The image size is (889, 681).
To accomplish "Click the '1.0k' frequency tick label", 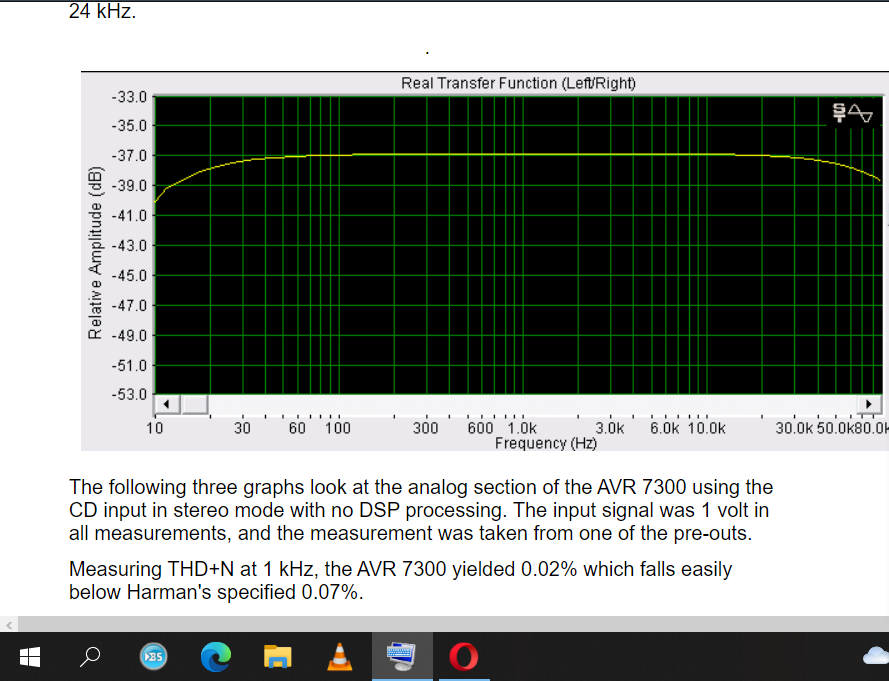I will click(522, 428).
